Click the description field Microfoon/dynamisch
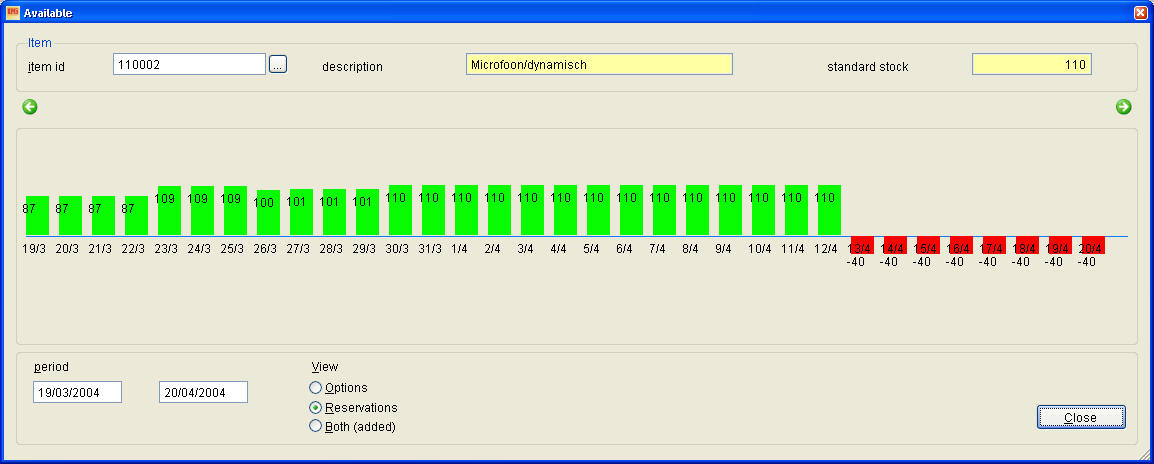Image resolution: width=1154 pixels, height=464 pixels. click(599, 65)
